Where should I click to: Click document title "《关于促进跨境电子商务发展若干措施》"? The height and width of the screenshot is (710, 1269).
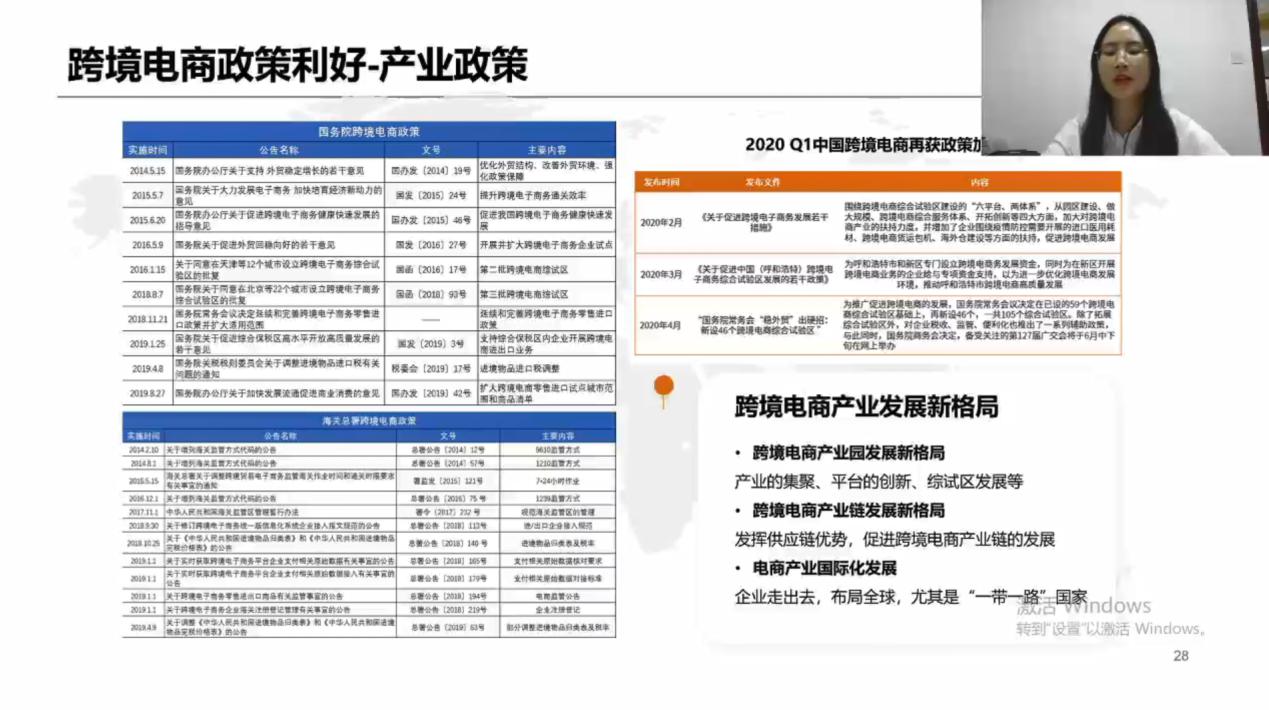[x=765, y=222]
